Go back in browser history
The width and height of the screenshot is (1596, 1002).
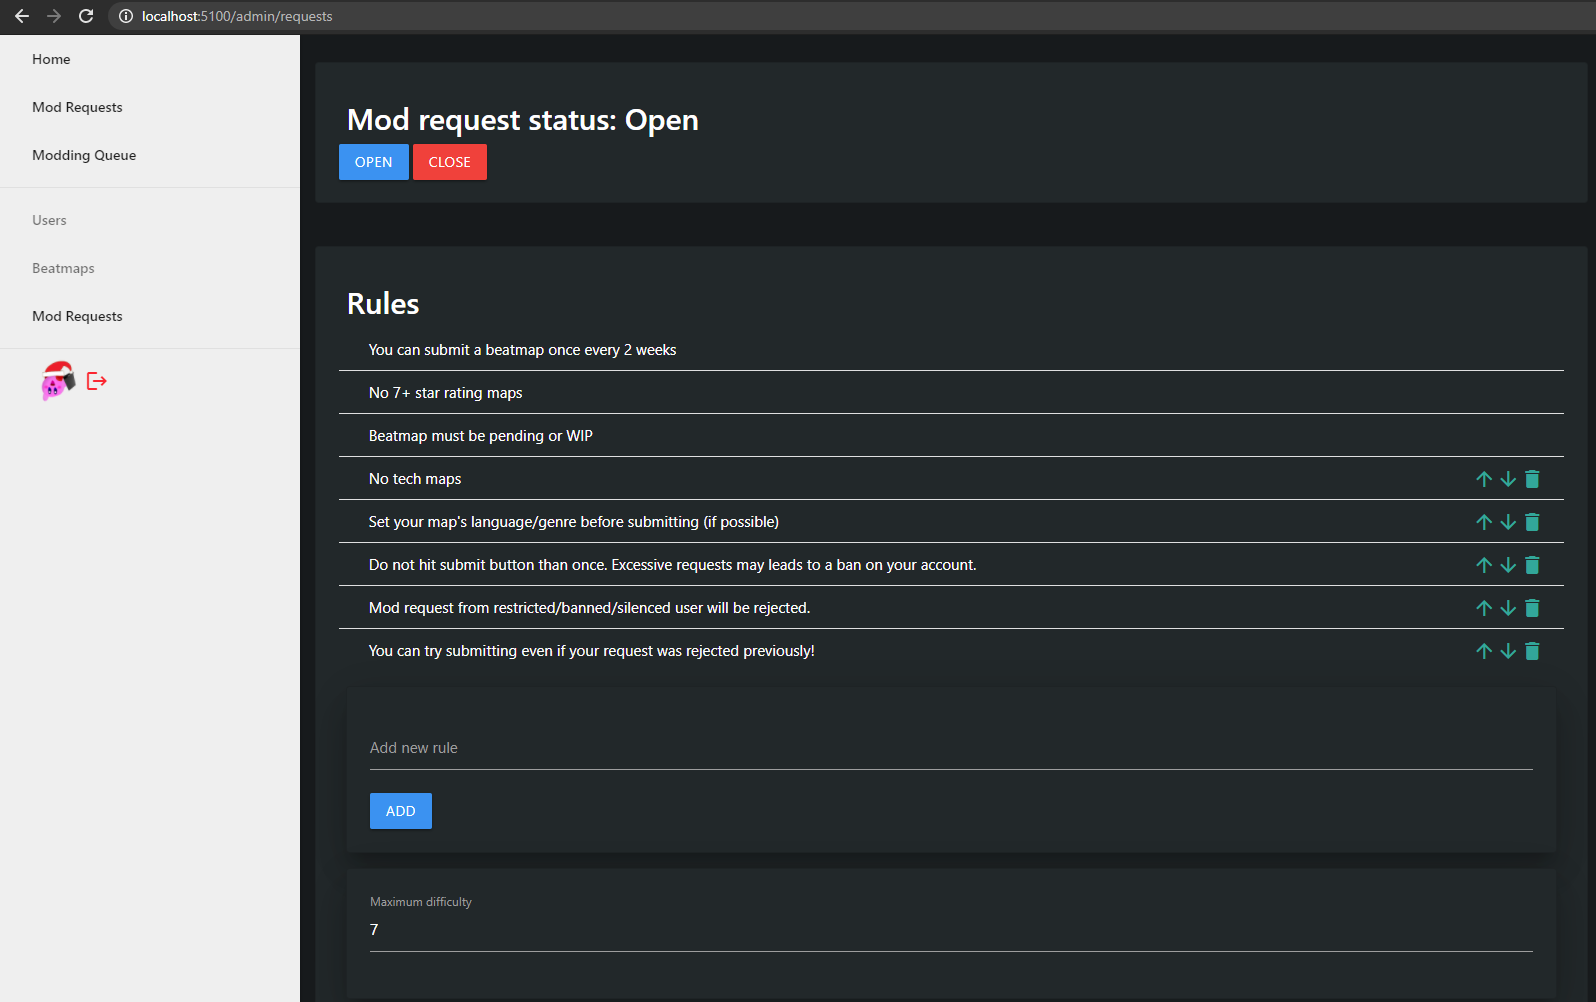(22, 16)
